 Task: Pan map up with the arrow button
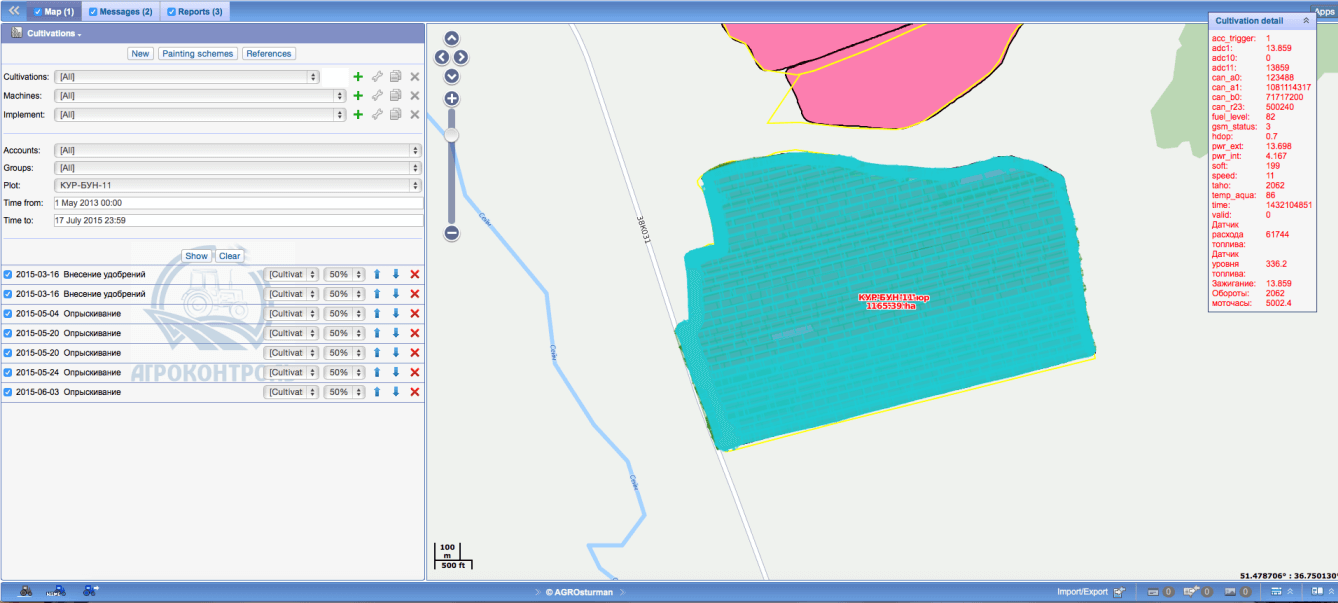pos(451,39)
